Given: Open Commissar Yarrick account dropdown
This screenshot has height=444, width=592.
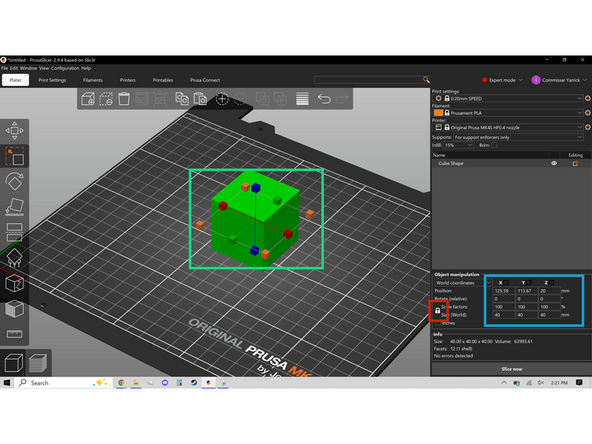Looking at the screenshot, I should (560, 80).
